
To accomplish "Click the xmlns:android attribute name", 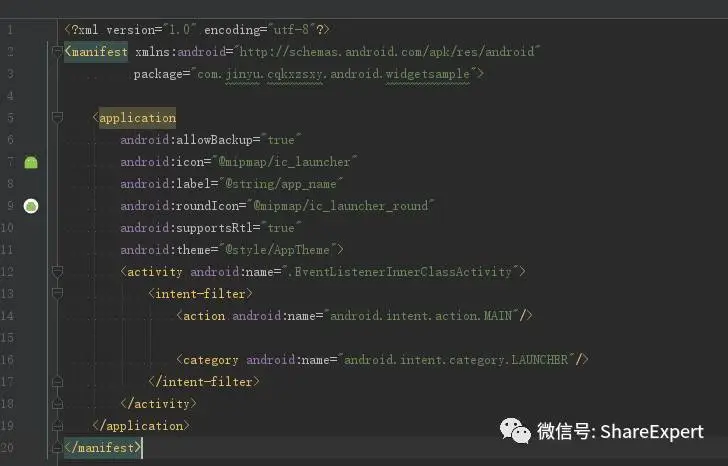I will click(x=181, y=52).
